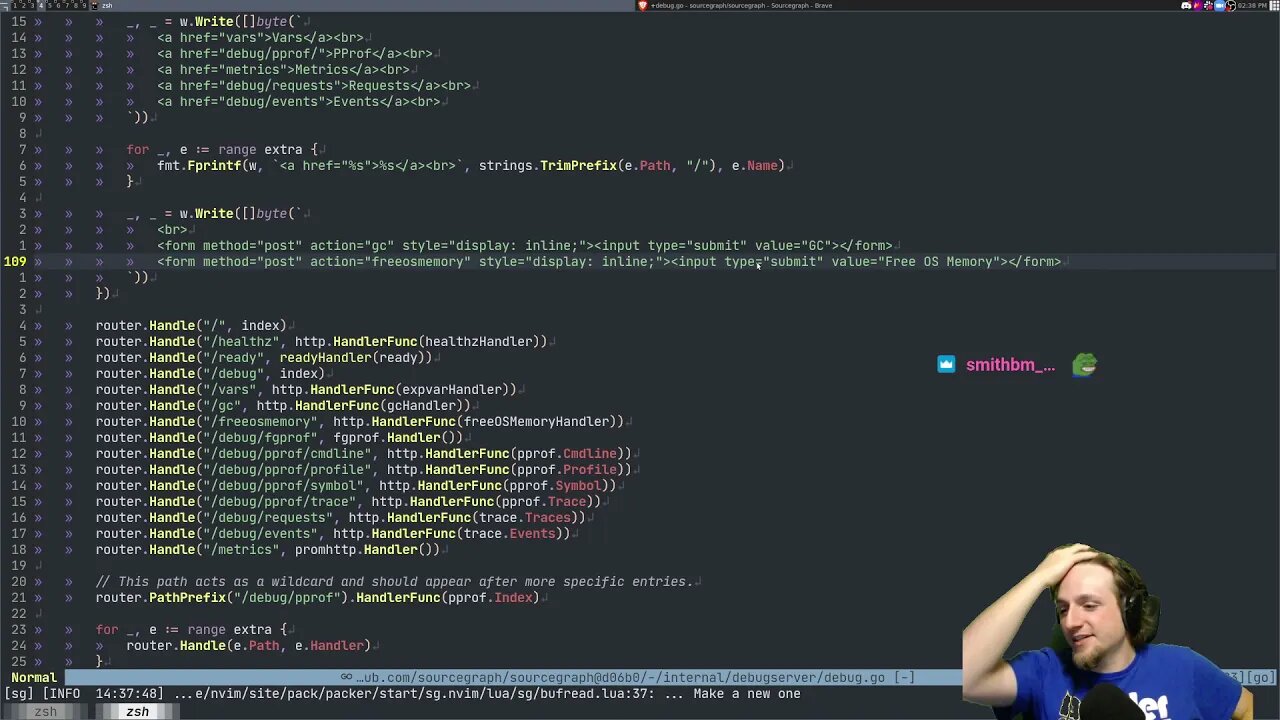Click the clock showing 02:38 PM
The width and height of the screenshot is (1280, 720).
point(1252,5)
